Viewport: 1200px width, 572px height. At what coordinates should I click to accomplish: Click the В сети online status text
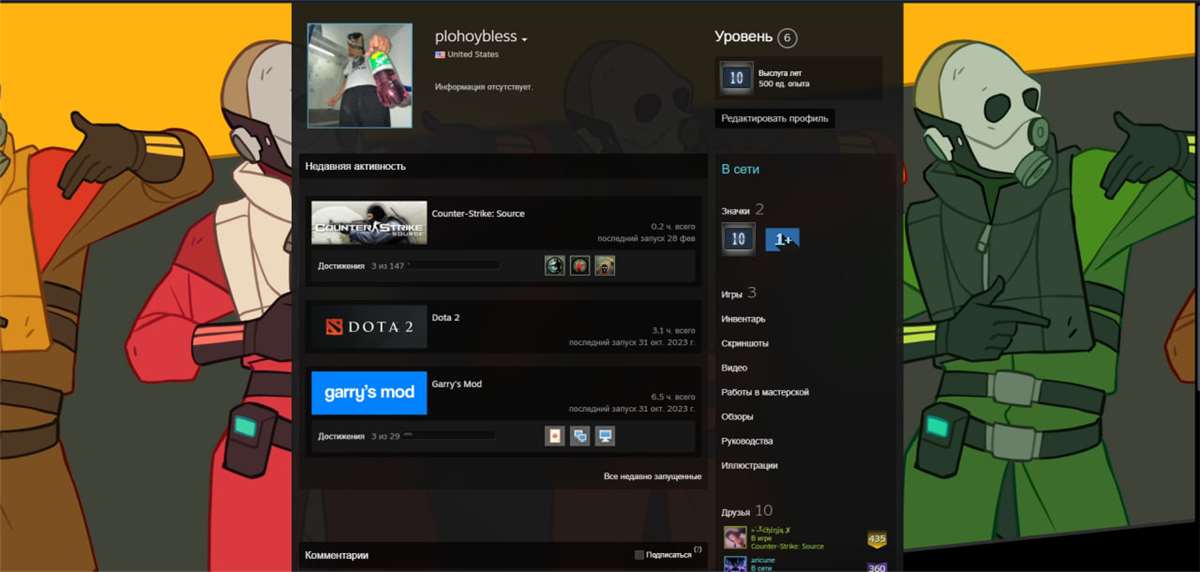click(x=740, y=170)
